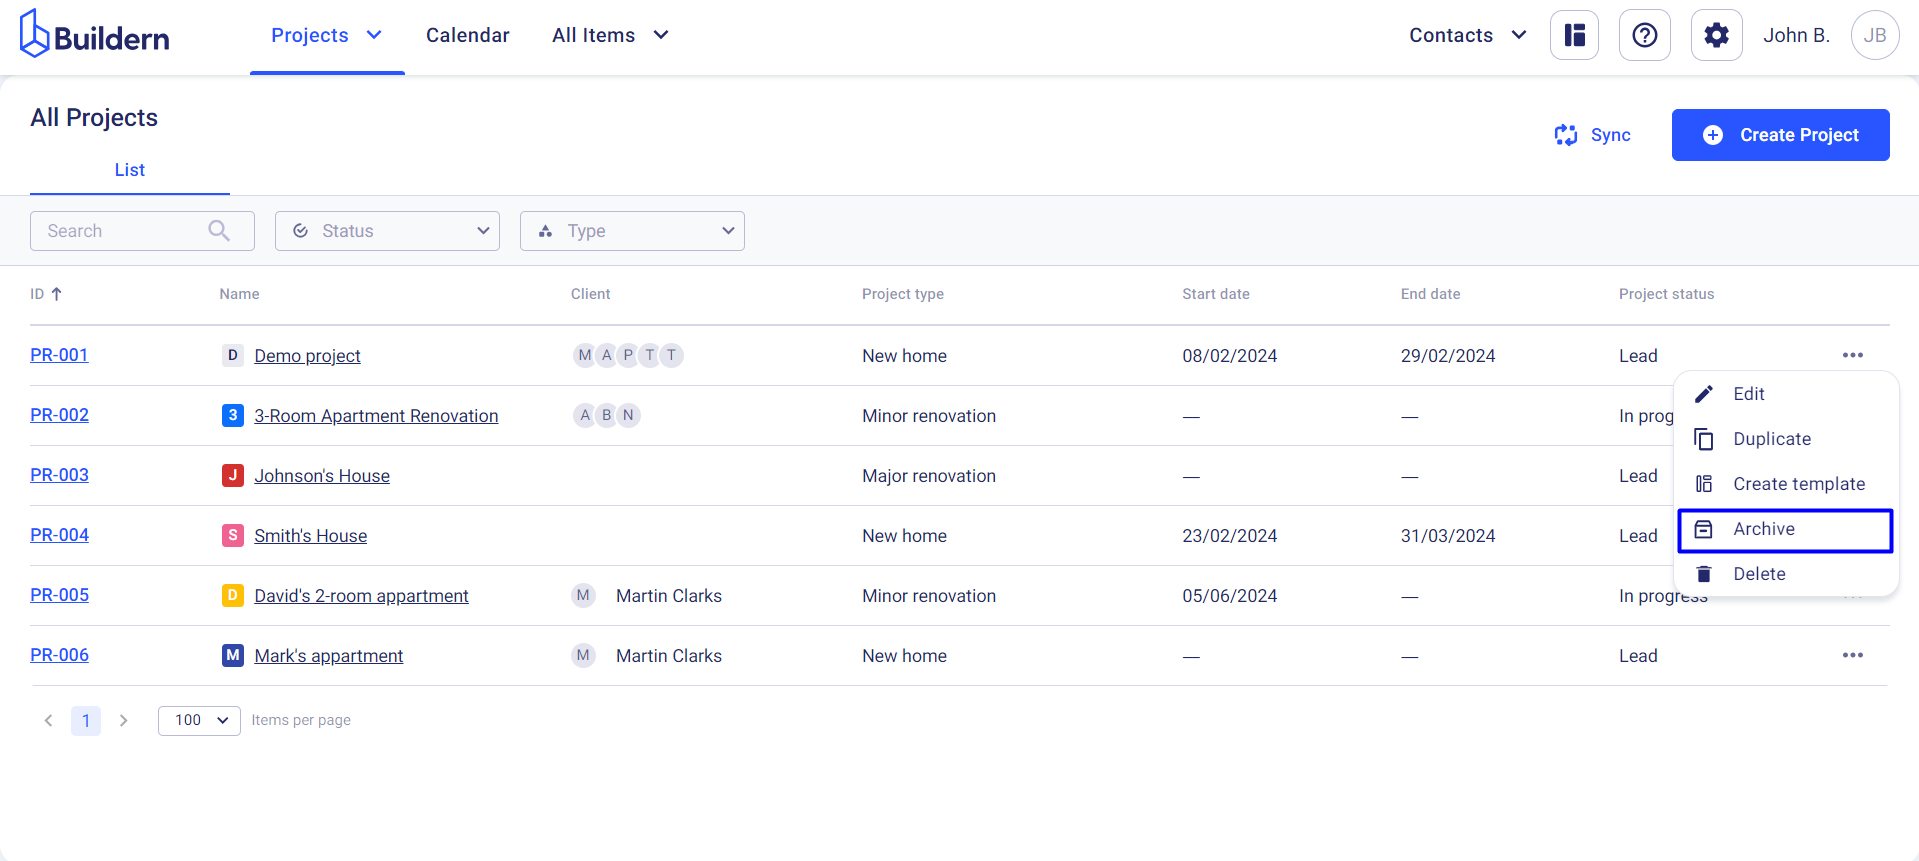Open the 100 items per page dropdown

click(199, 720)
